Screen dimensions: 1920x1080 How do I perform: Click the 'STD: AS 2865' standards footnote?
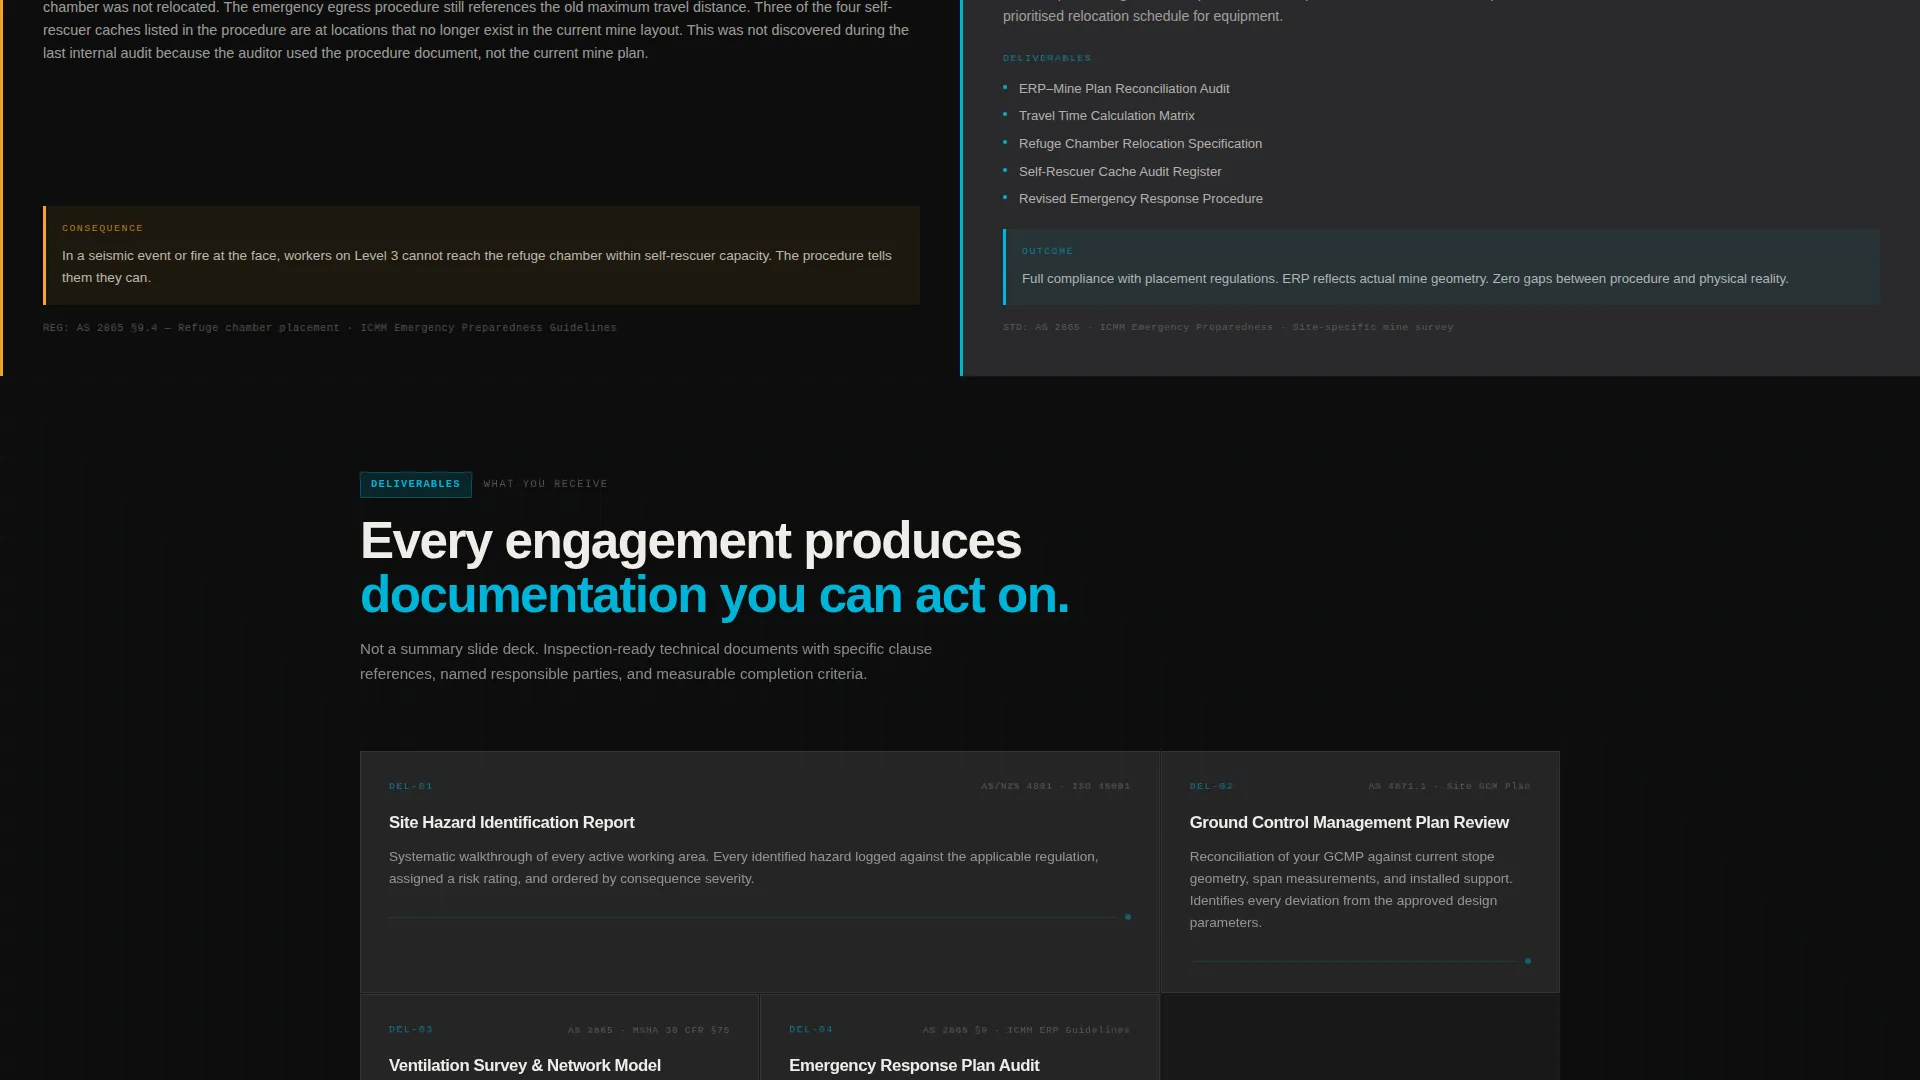coord(1228,327)
